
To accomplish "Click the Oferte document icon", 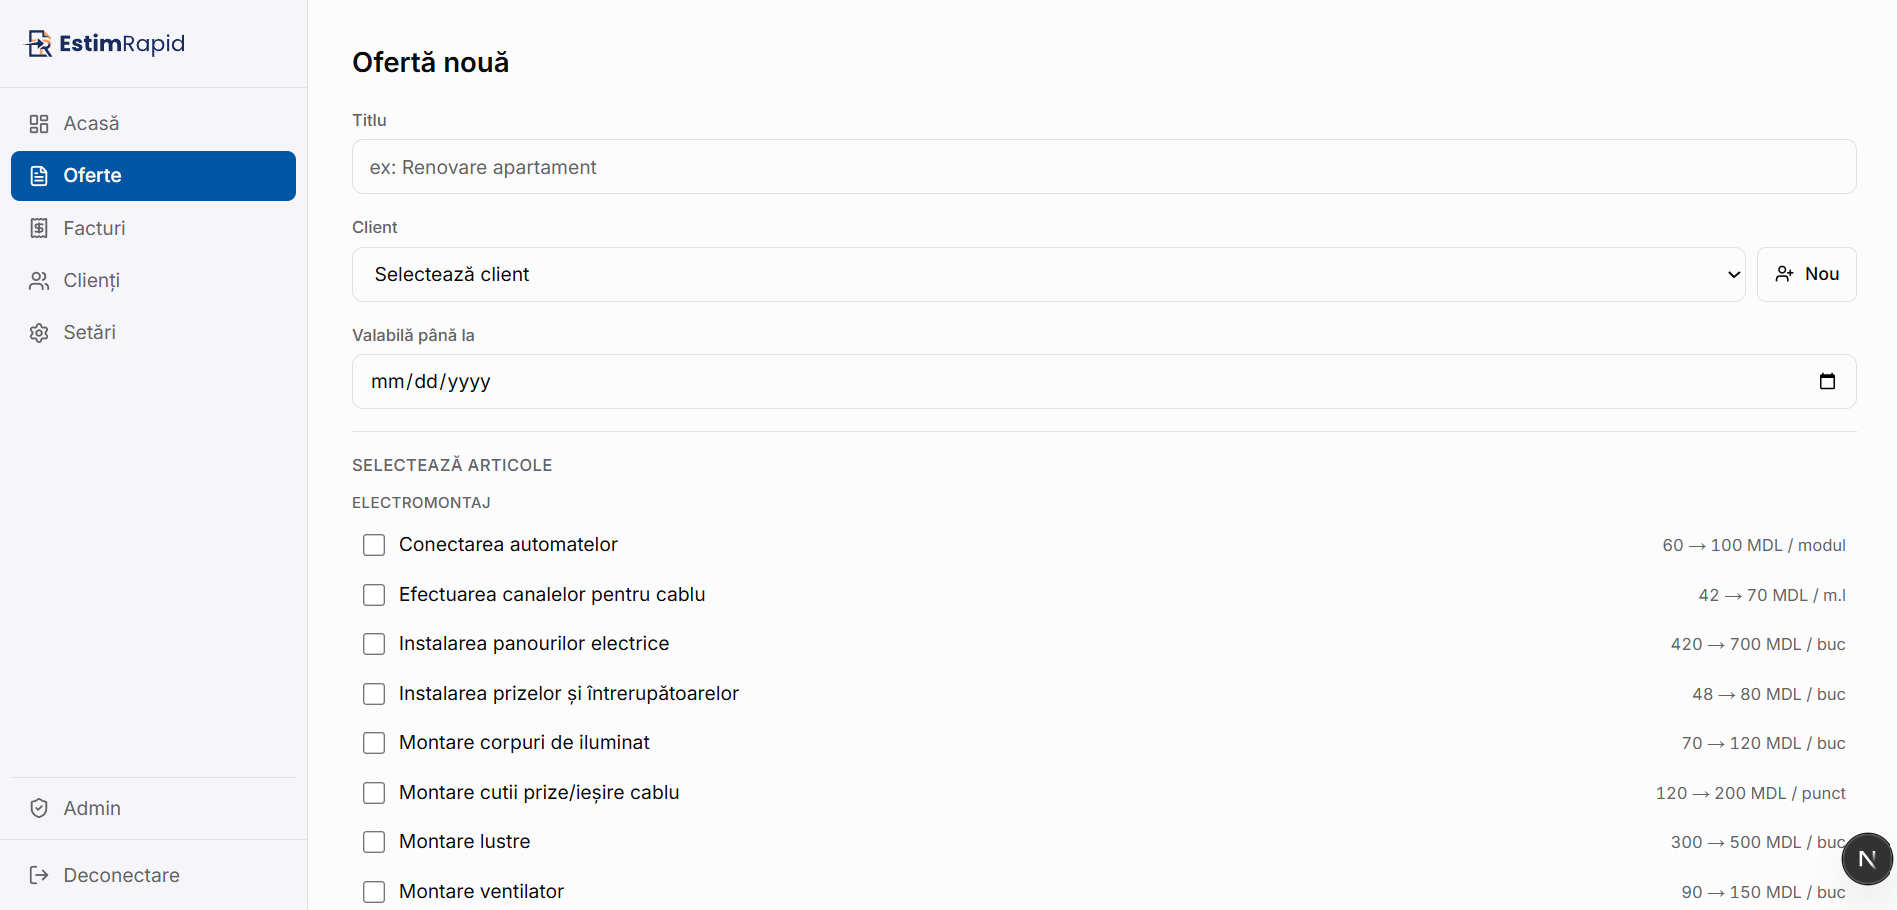I will (39, 175).
